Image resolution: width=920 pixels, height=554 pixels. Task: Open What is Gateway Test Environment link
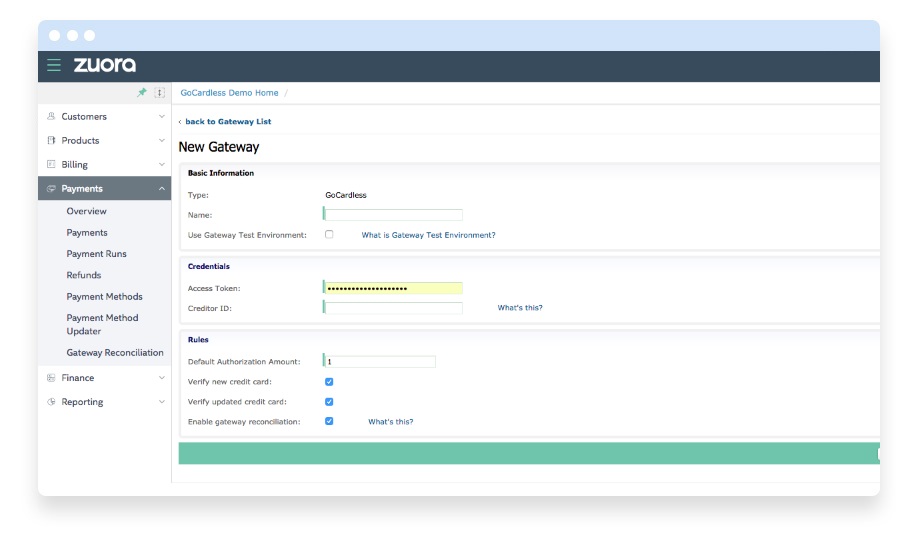pos(428,236)
